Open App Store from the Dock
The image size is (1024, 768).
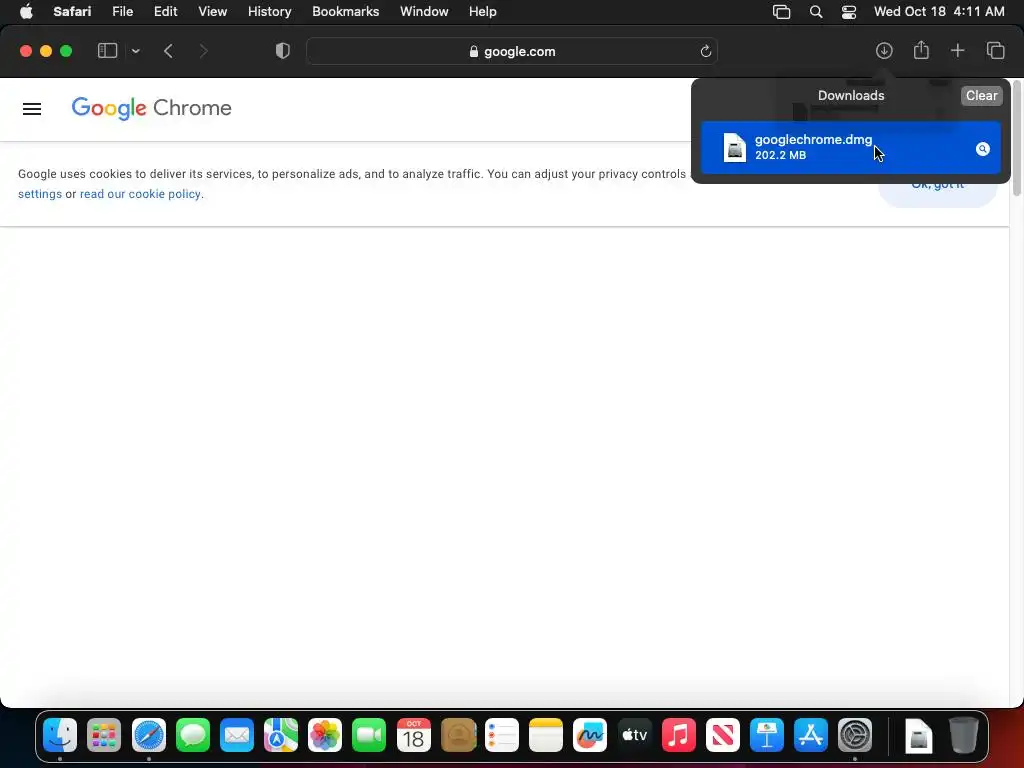[810, 736]
